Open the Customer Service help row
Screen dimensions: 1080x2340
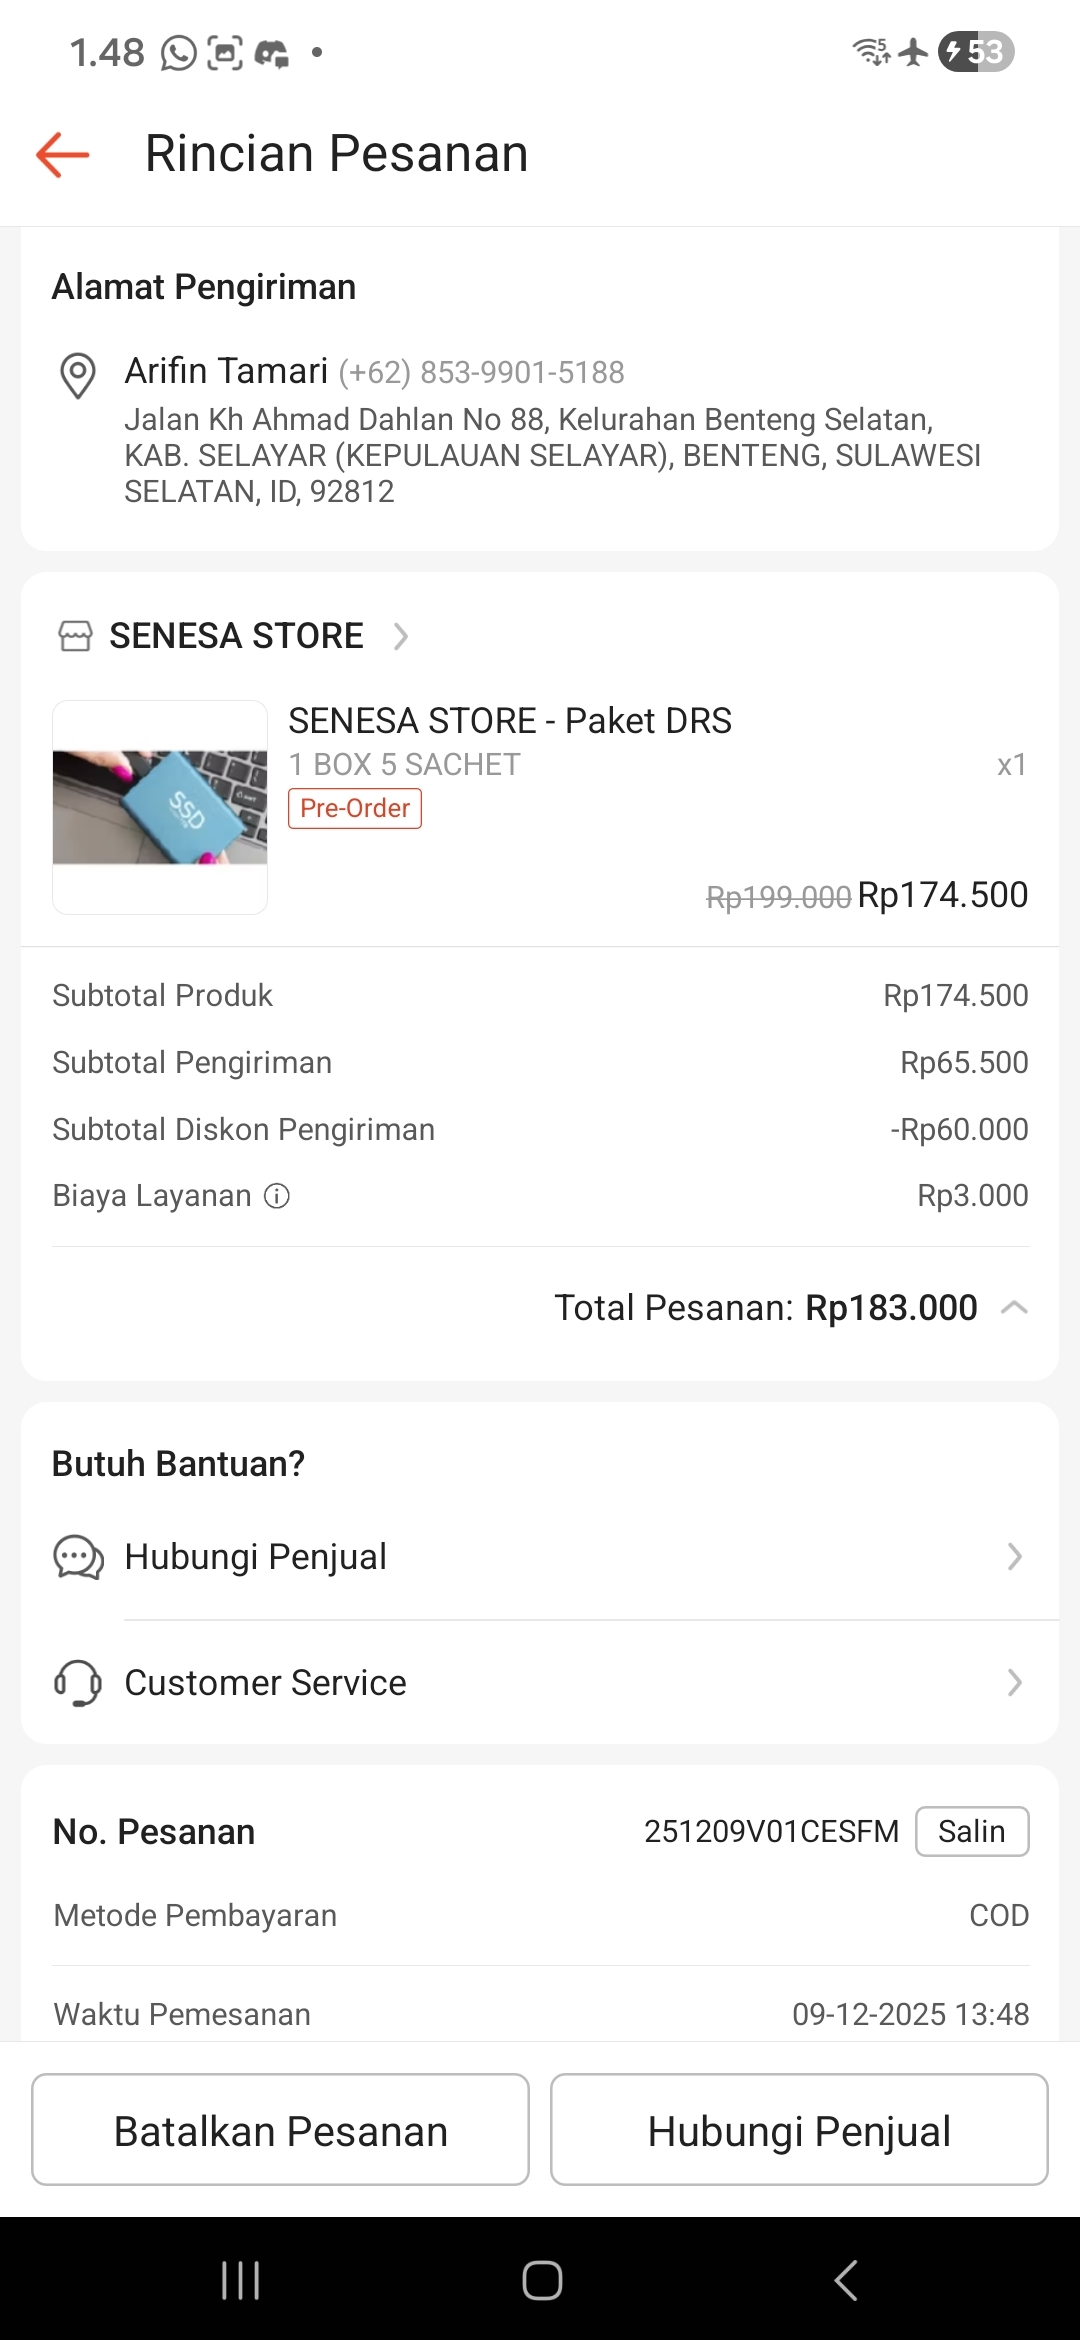click(266, 1683)
